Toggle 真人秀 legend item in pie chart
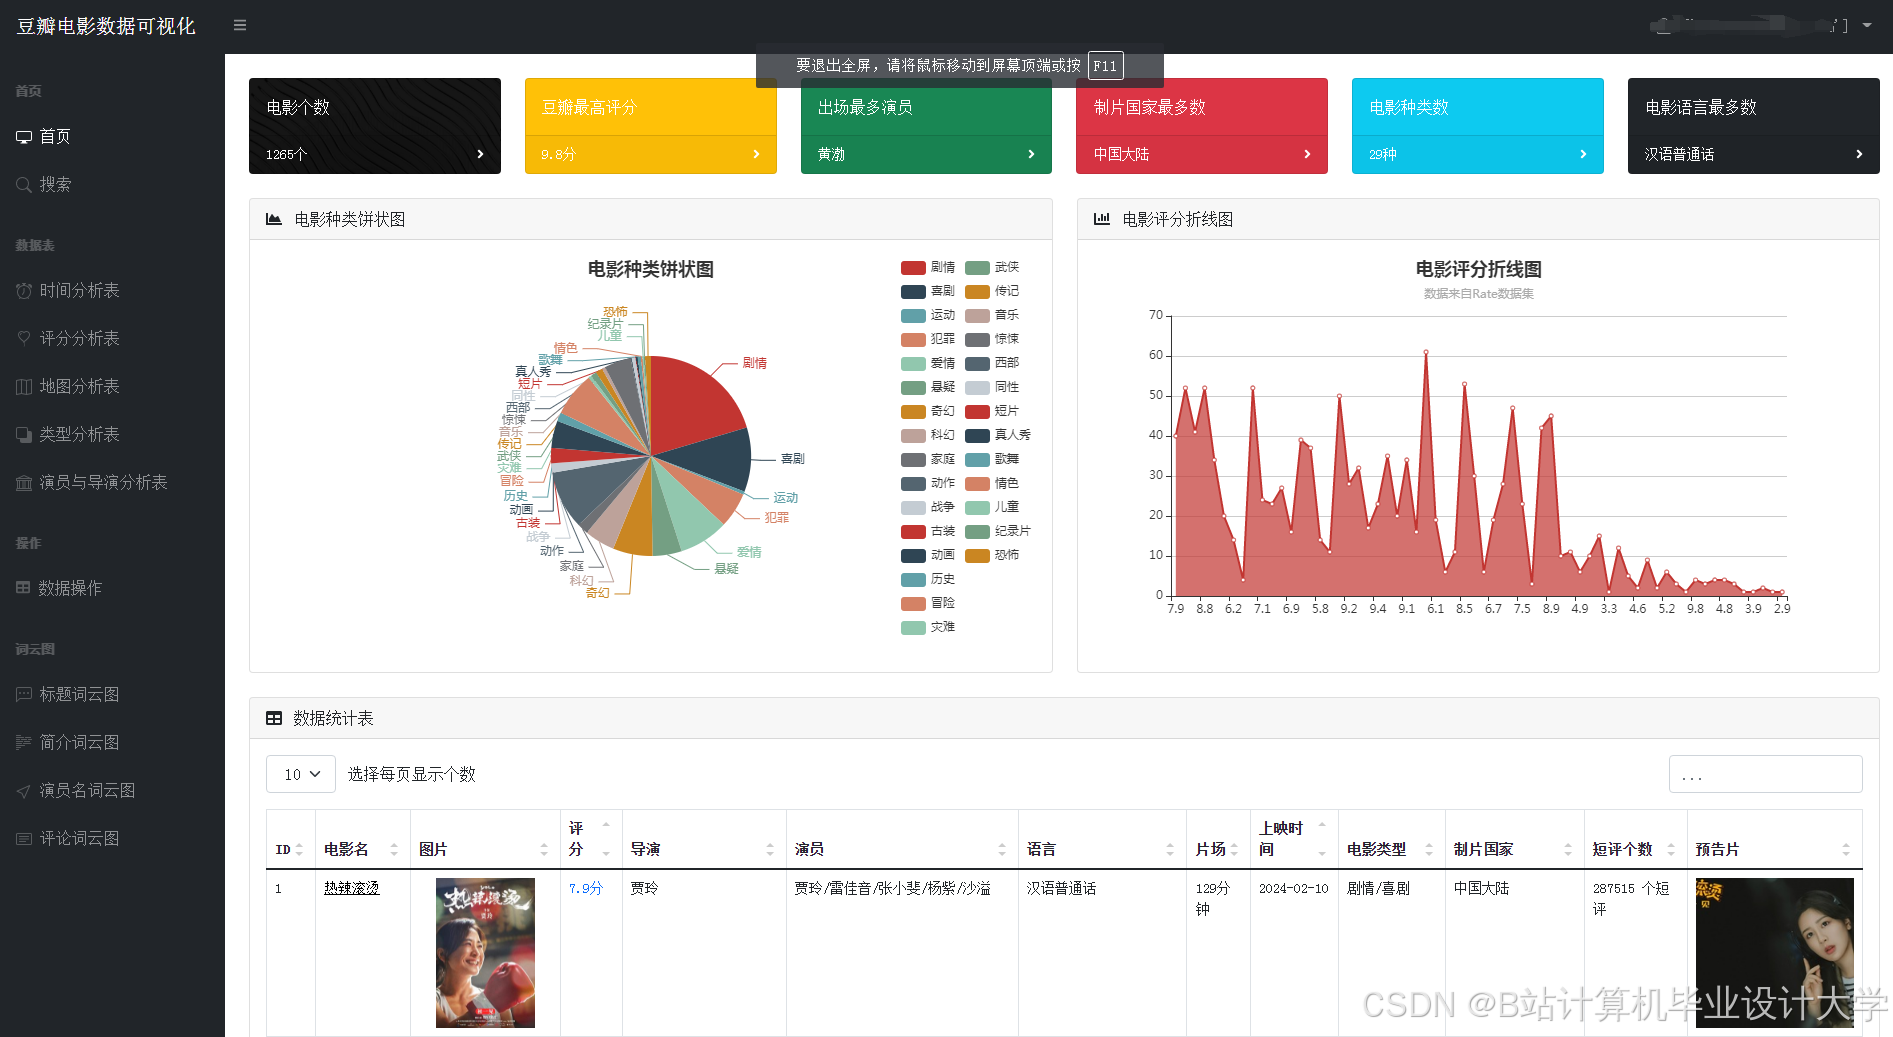 pos(998,435)
